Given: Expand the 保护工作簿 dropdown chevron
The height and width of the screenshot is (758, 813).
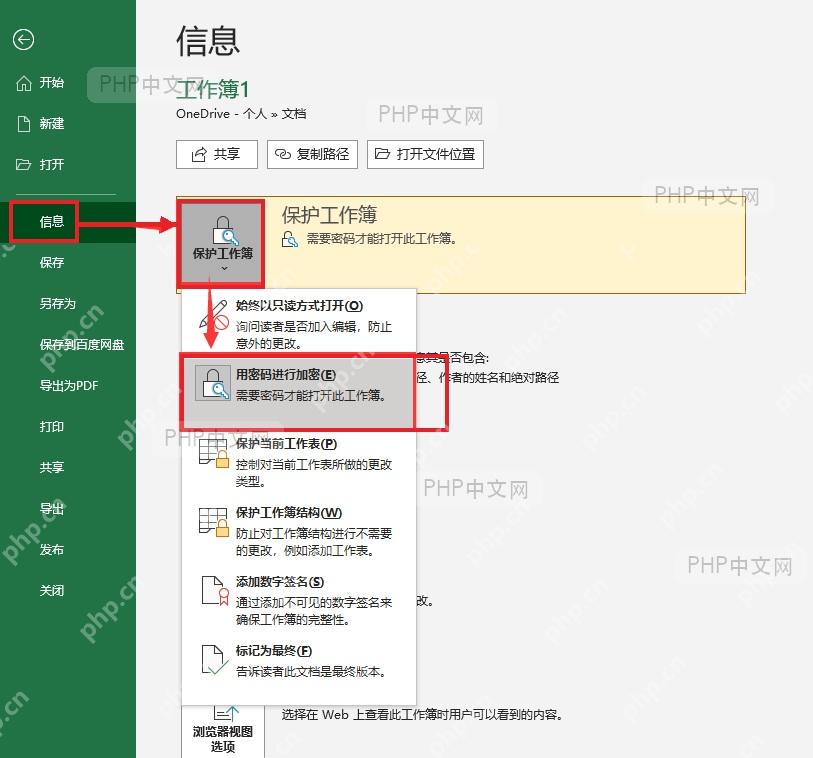Looking at the screenshot, I should pyautogui.click(x=224, y=269).
